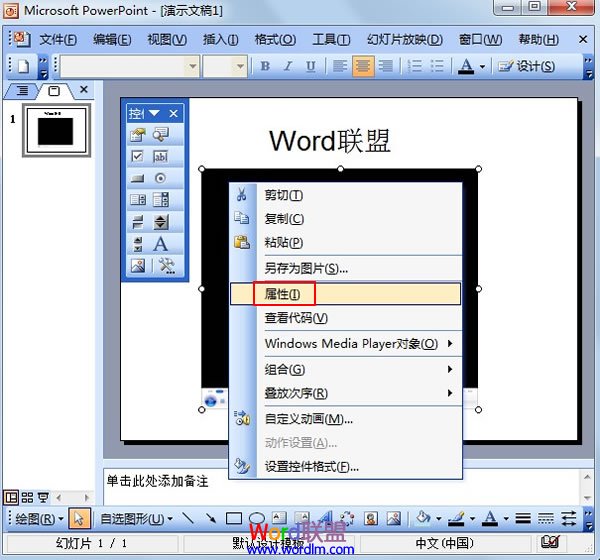Open File (文件) menu
Image resolution: width=600 pixels, height=560 pixels.
pyautogui.click(x=58, y=39)
